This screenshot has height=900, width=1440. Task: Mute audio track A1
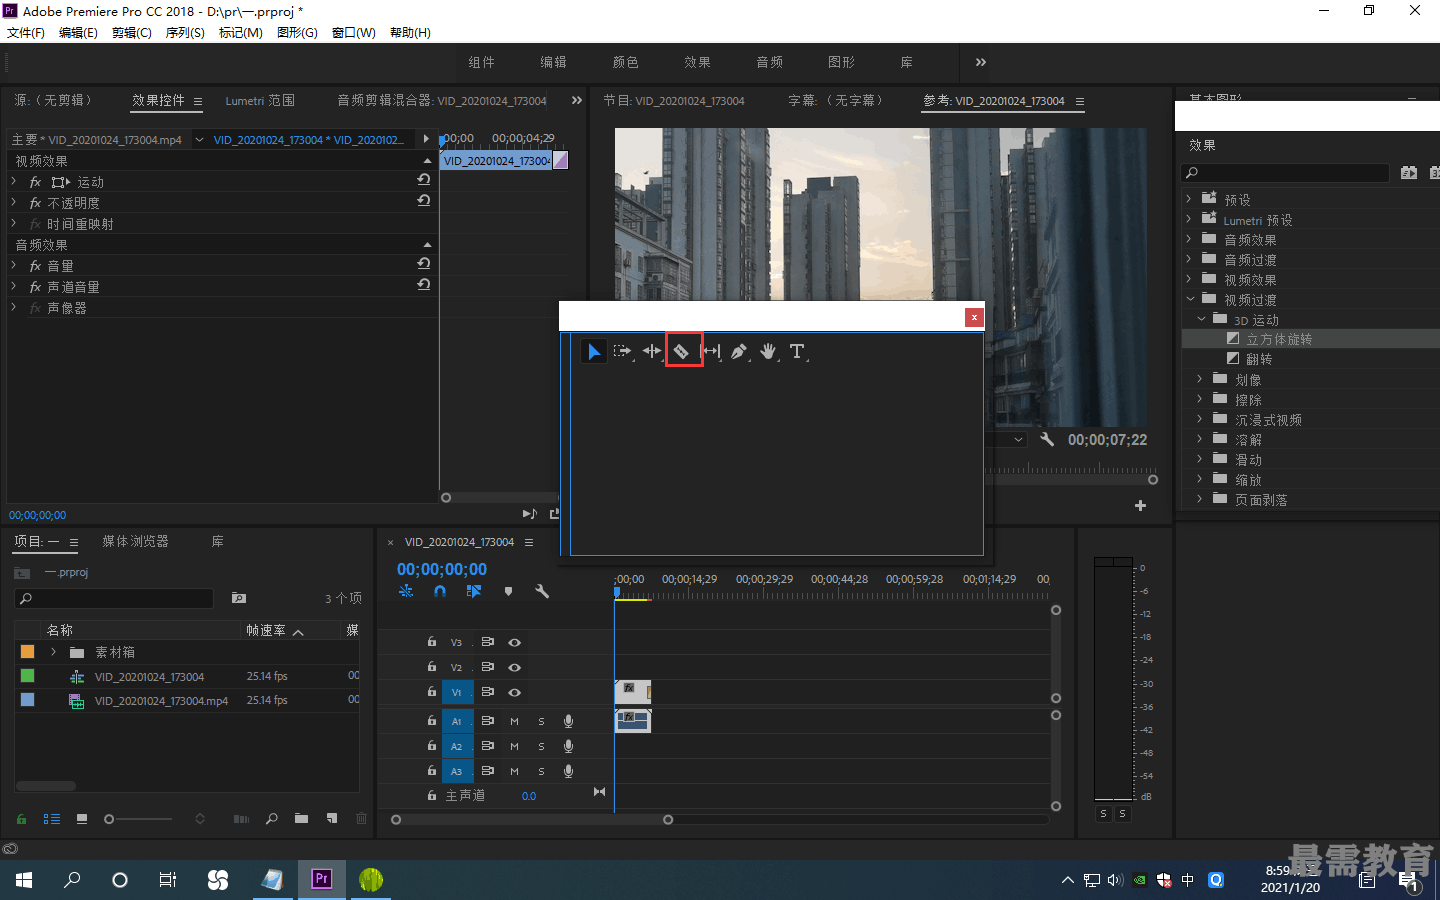click(x=514, y=721)
